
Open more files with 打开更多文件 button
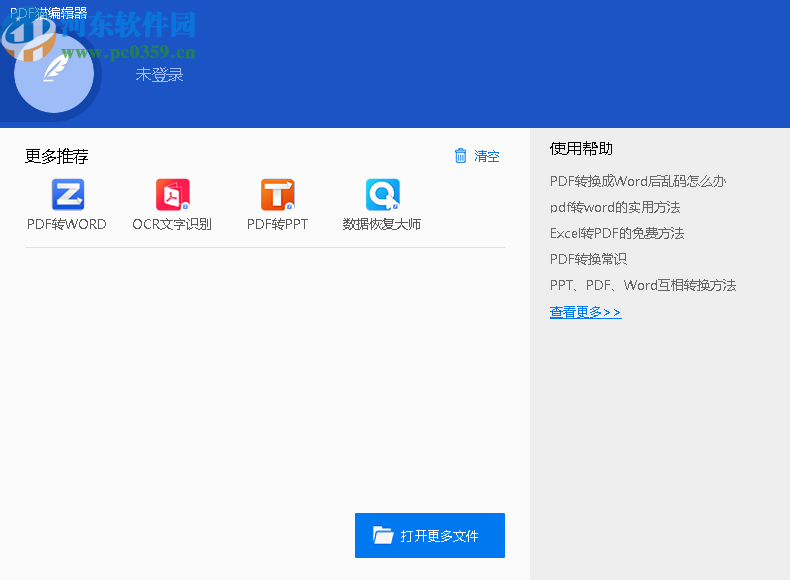pyautogui.click(x=430, y=535)
